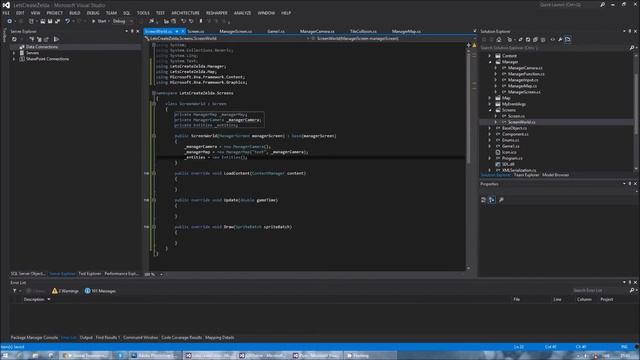Open the ARCHITECTURE menu
The image size is (640, 360).
click(185, 13)
